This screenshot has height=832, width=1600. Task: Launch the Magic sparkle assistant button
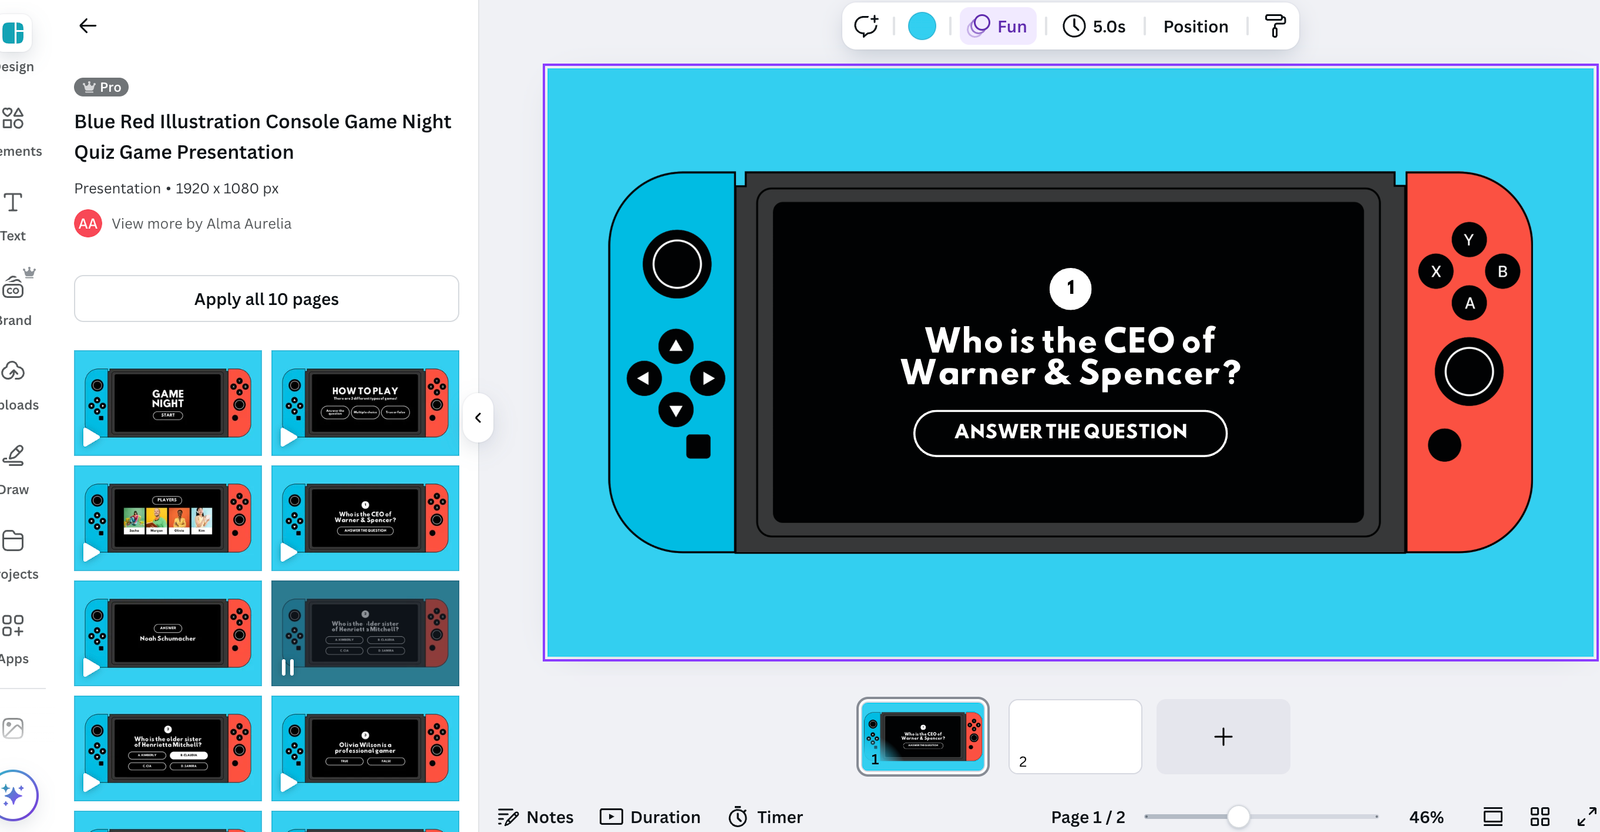click(14, 796)
